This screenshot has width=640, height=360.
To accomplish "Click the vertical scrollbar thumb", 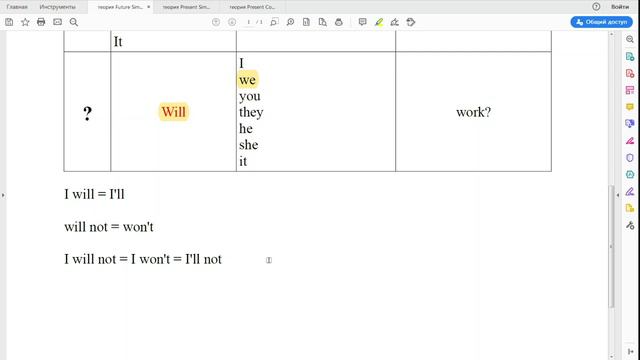I will (x=611, y=246).
